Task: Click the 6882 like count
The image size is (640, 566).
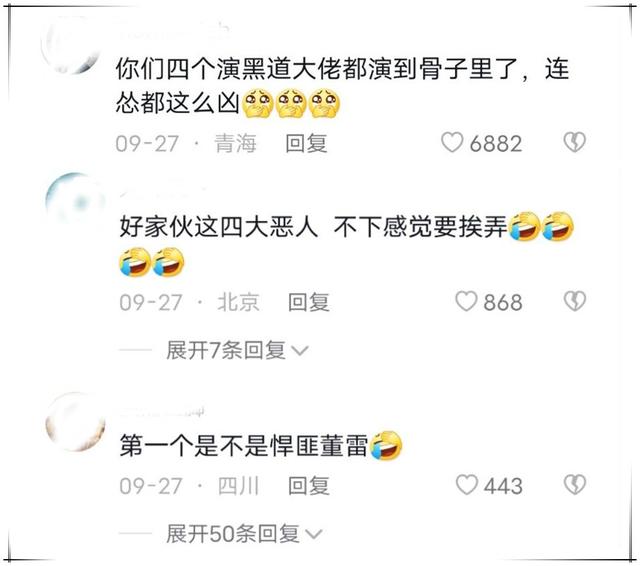Action: click(496, 144)
